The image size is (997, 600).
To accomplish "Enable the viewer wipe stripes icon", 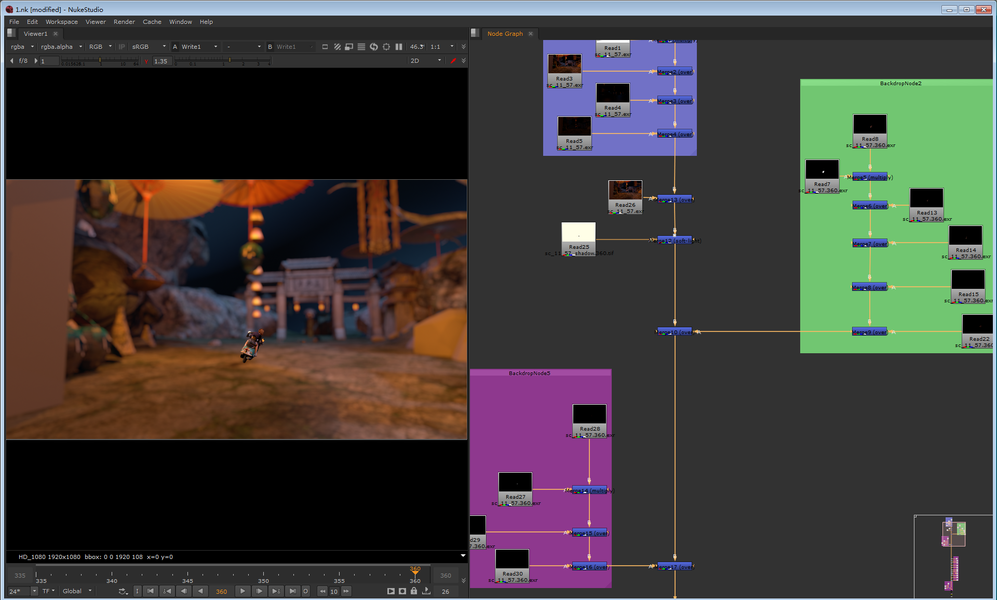I will tap(337, 46).
